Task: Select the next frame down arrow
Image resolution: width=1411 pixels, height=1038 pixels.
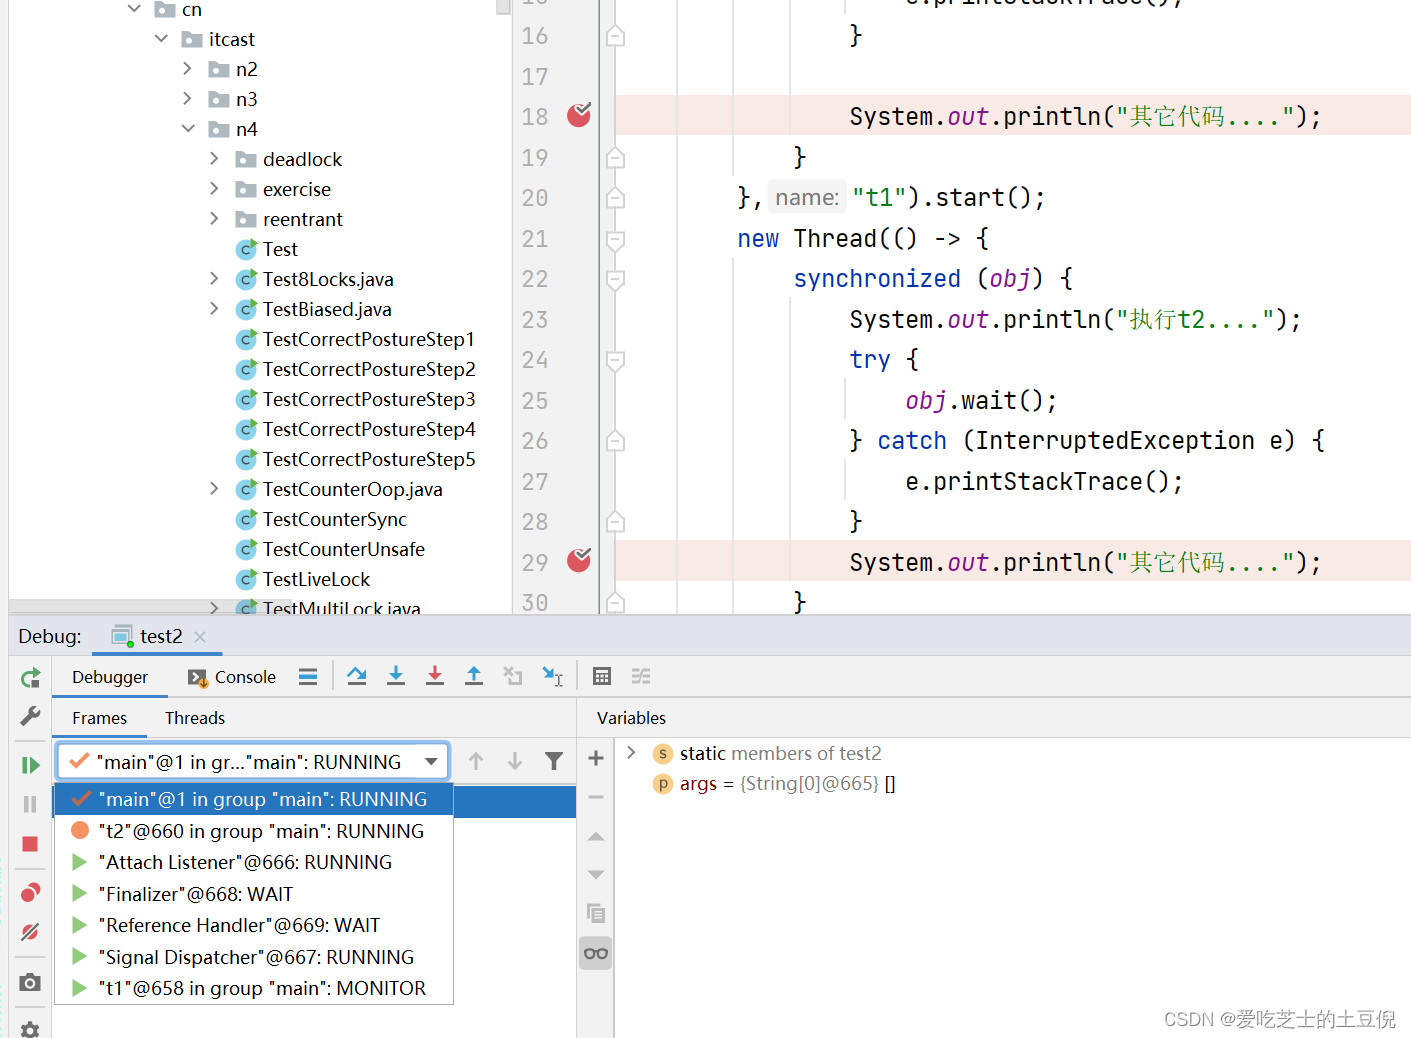Action: click(515, 762)
